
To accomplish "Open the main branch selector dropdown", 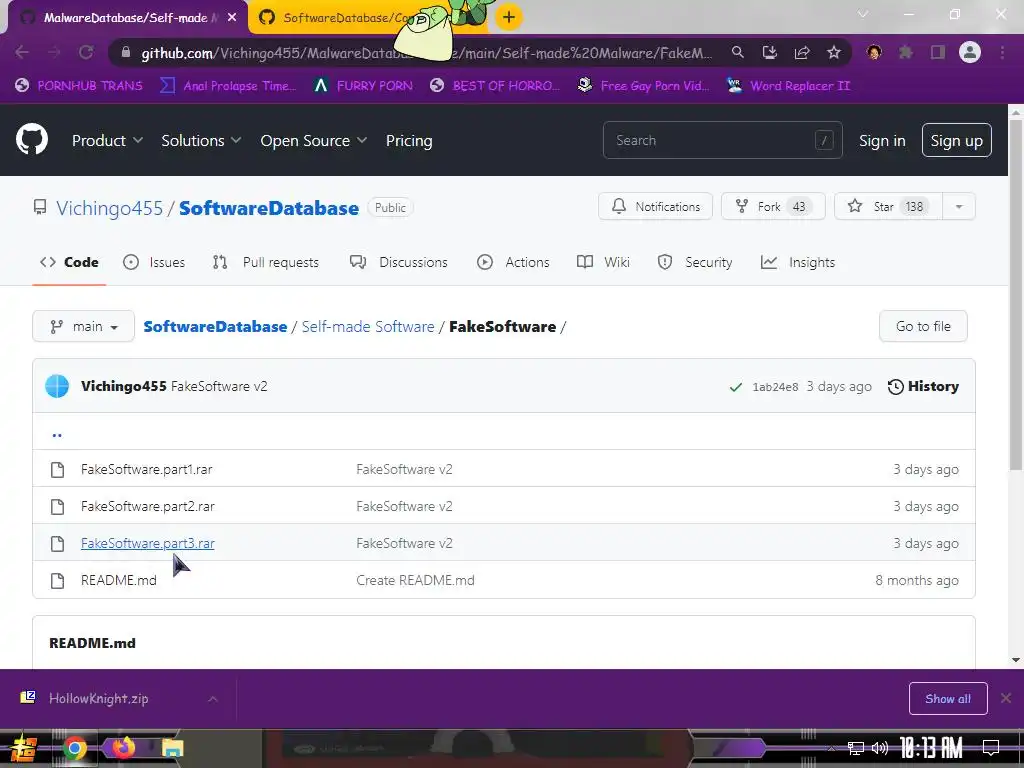I will [x=84, y=326].
